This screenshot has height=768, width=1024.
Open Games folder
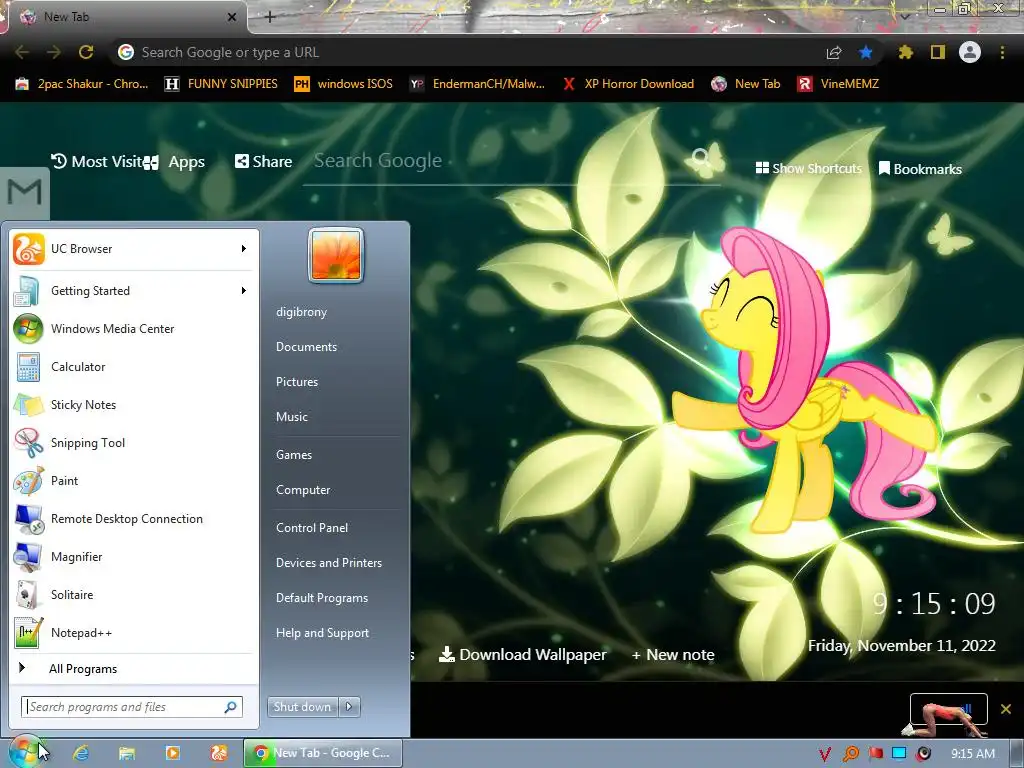point(294,455)
